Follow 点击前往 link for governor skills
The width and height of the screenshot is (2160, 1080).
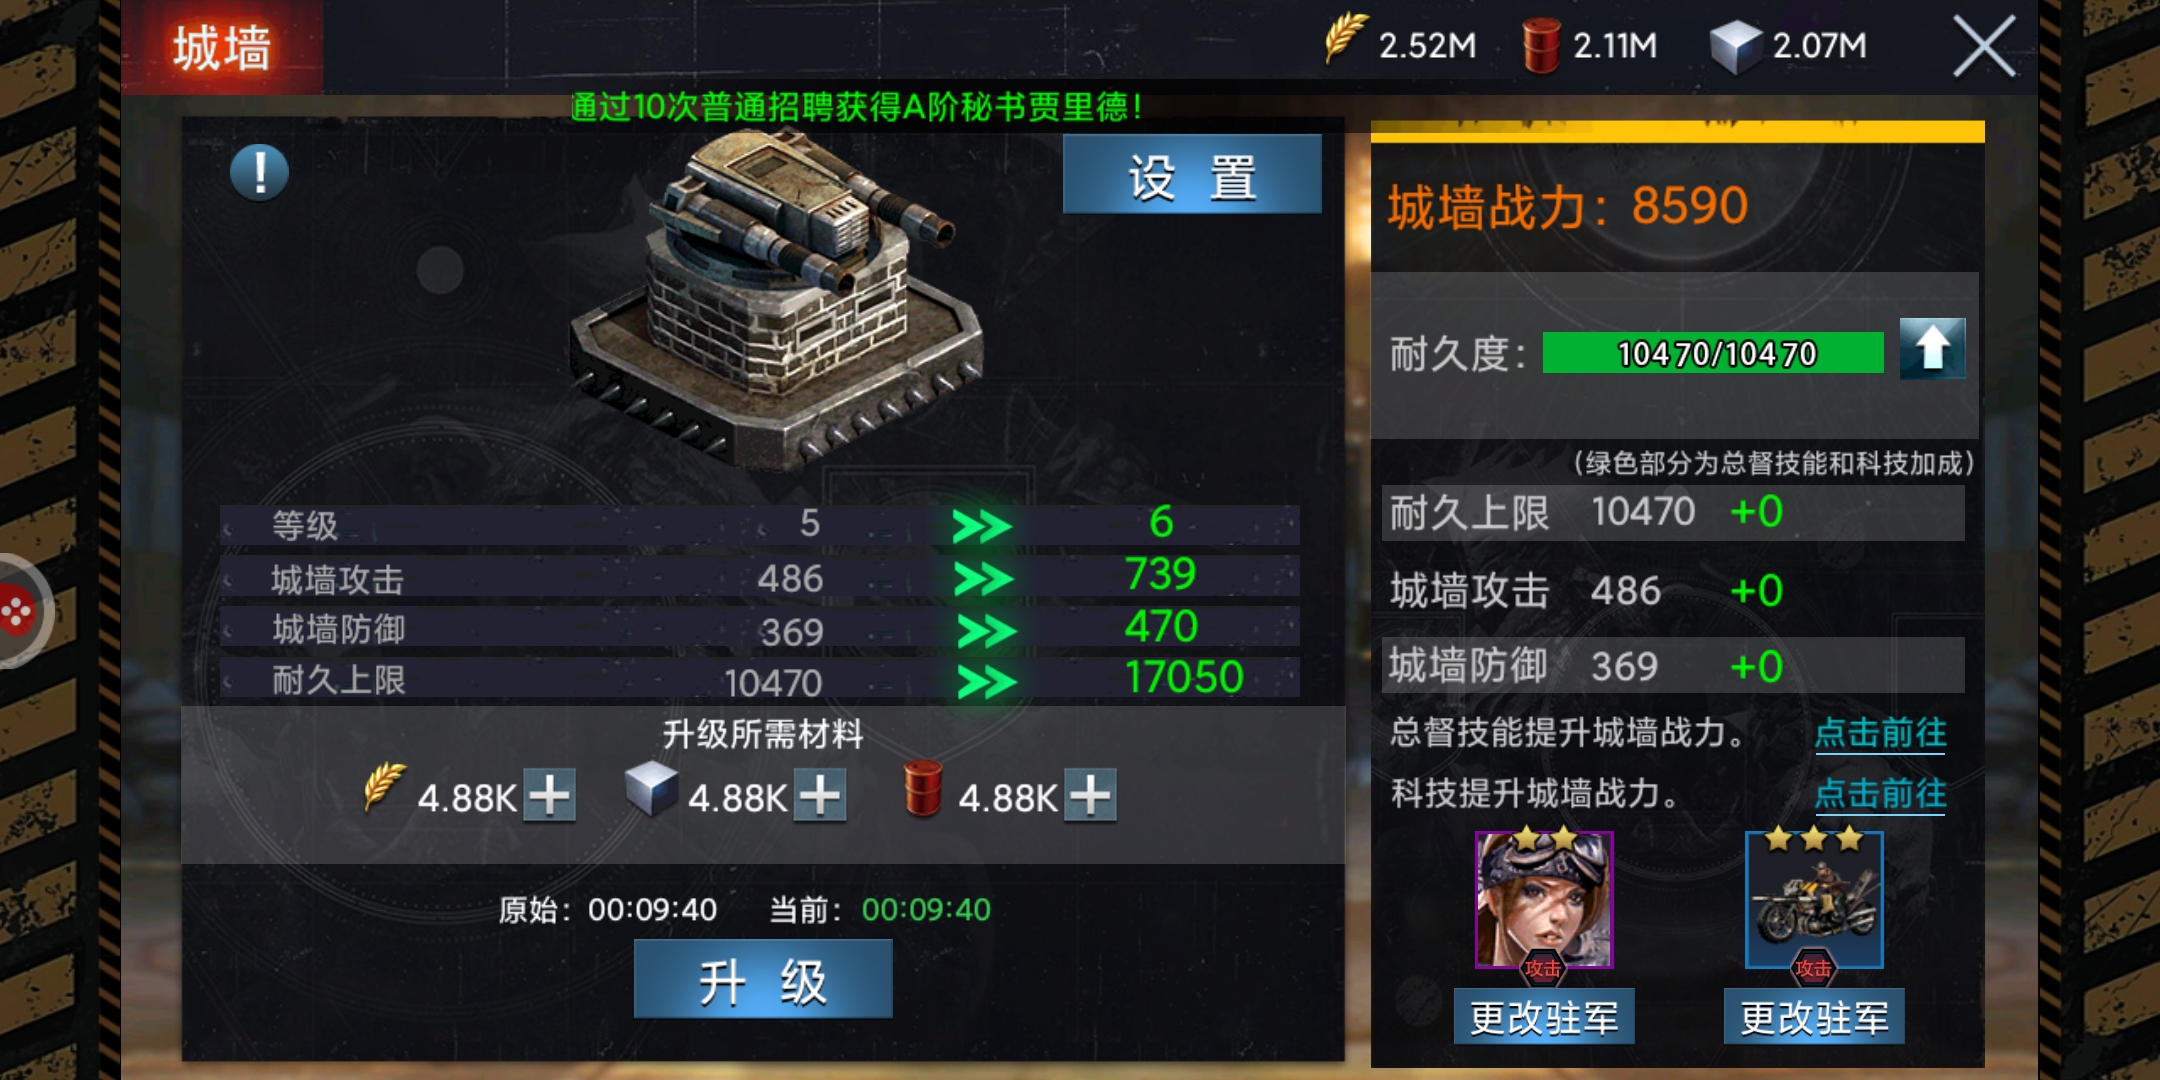1880,733
